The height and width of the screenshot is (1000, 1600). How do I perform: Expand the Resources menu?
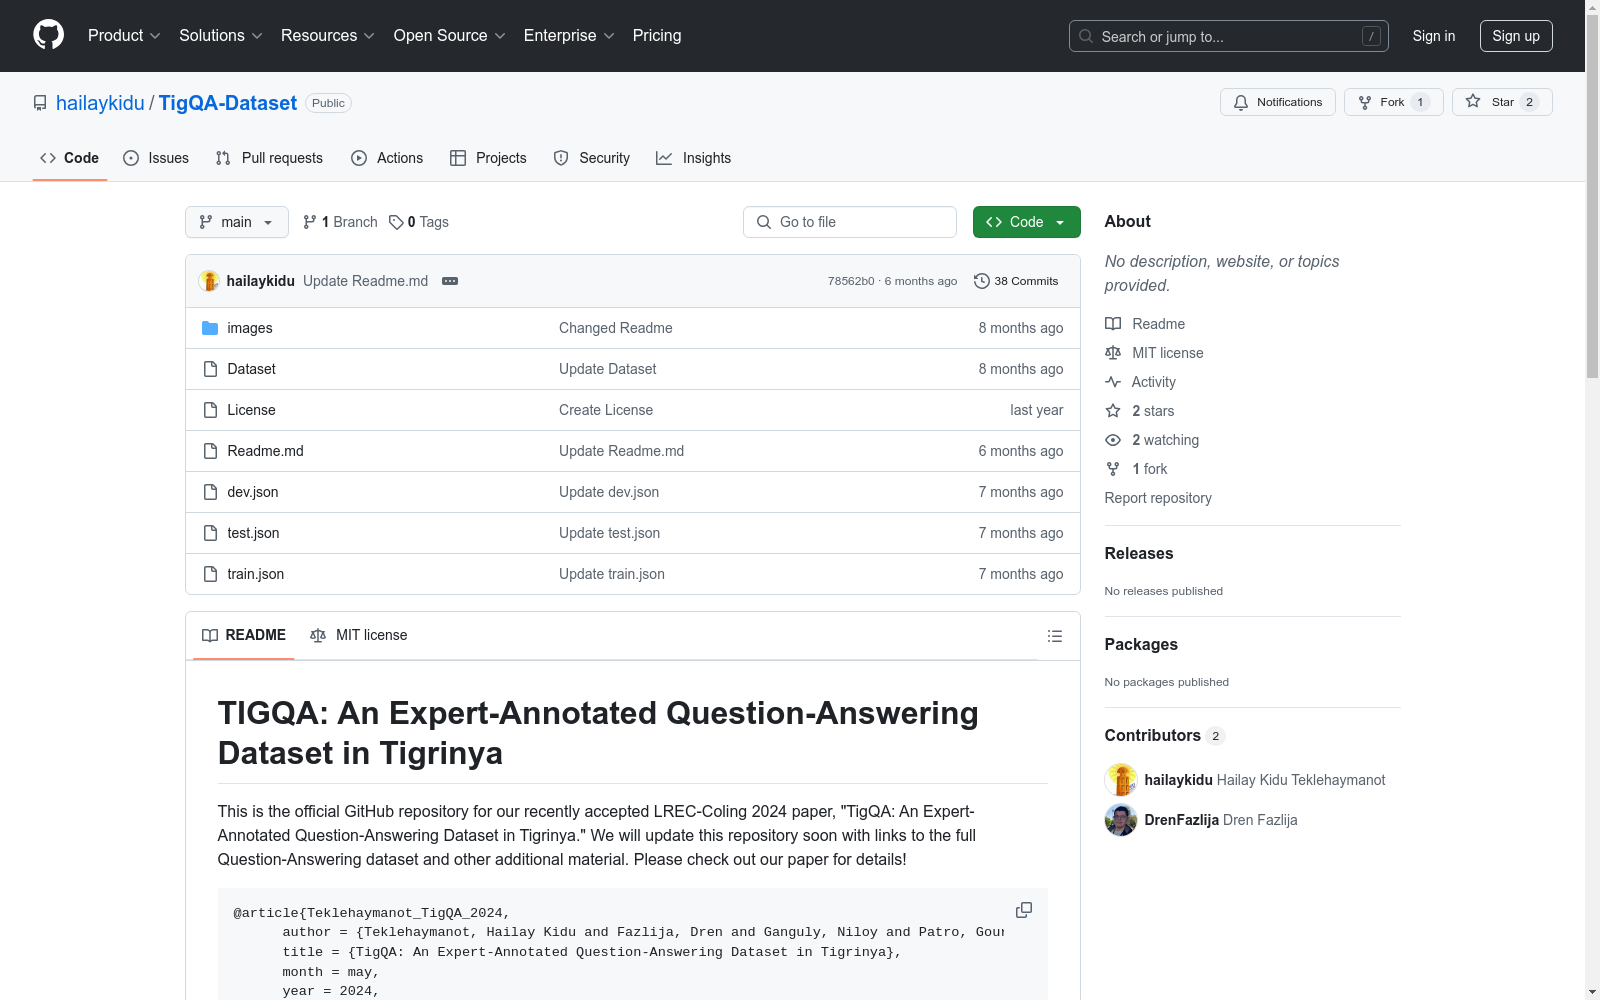pos(328,36)
